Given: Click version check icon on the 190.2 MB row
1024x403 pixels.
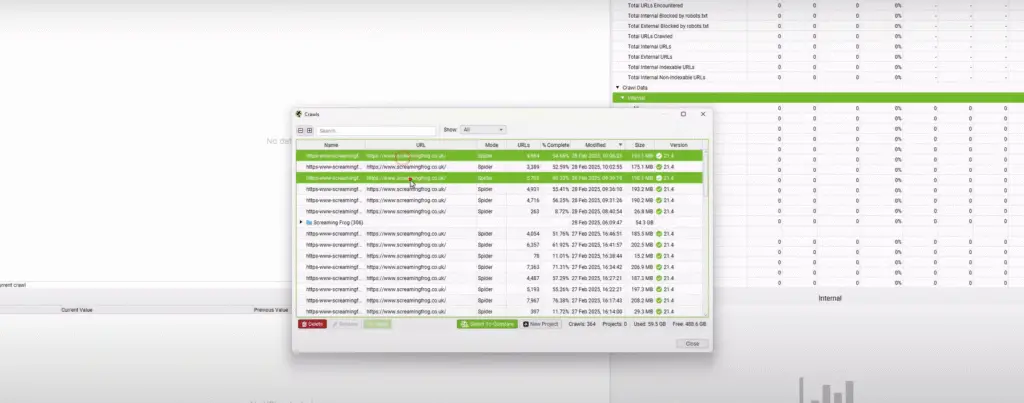Looking at the screenshot, I should click(x=659, y=201).
